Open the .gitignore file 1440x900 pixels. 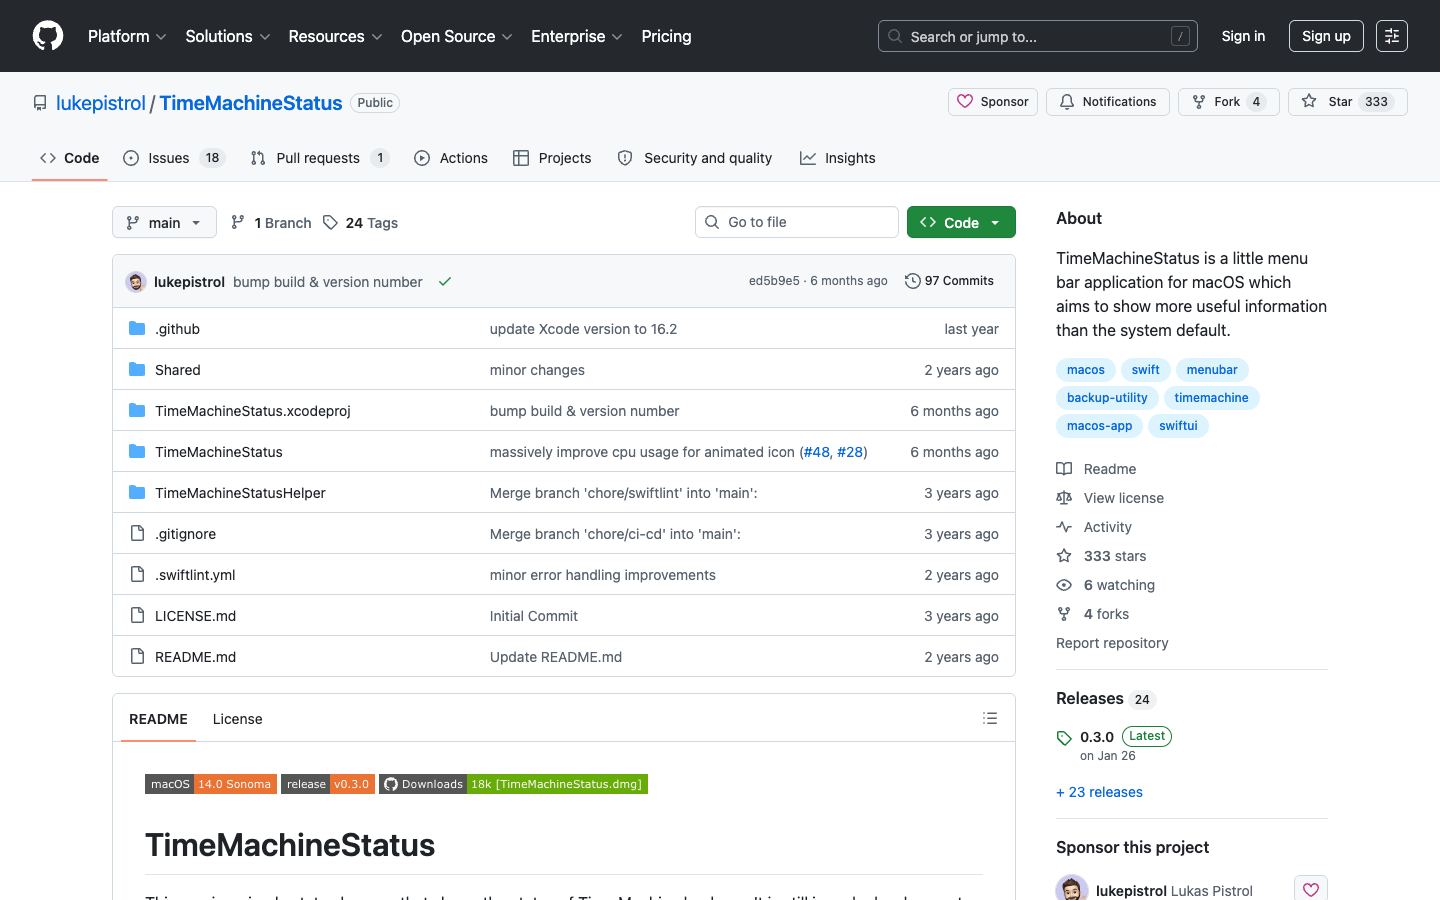[185, 534]
